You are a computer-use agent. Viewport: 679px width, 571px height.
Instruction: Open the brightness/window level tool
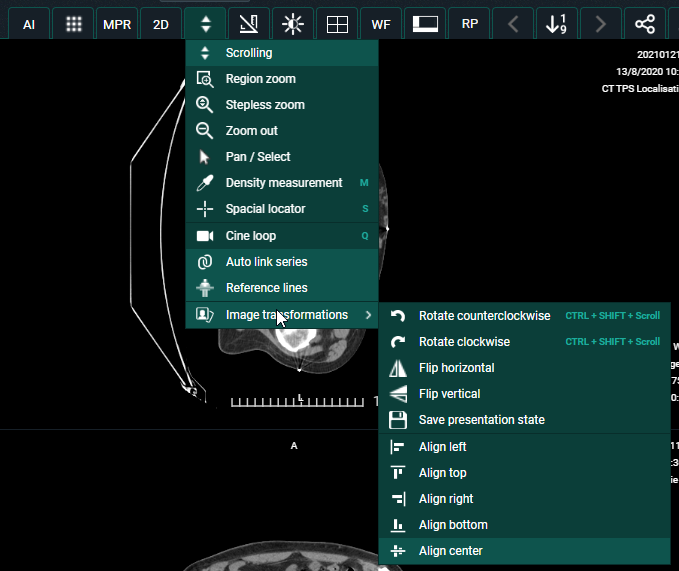pos(293,24)
